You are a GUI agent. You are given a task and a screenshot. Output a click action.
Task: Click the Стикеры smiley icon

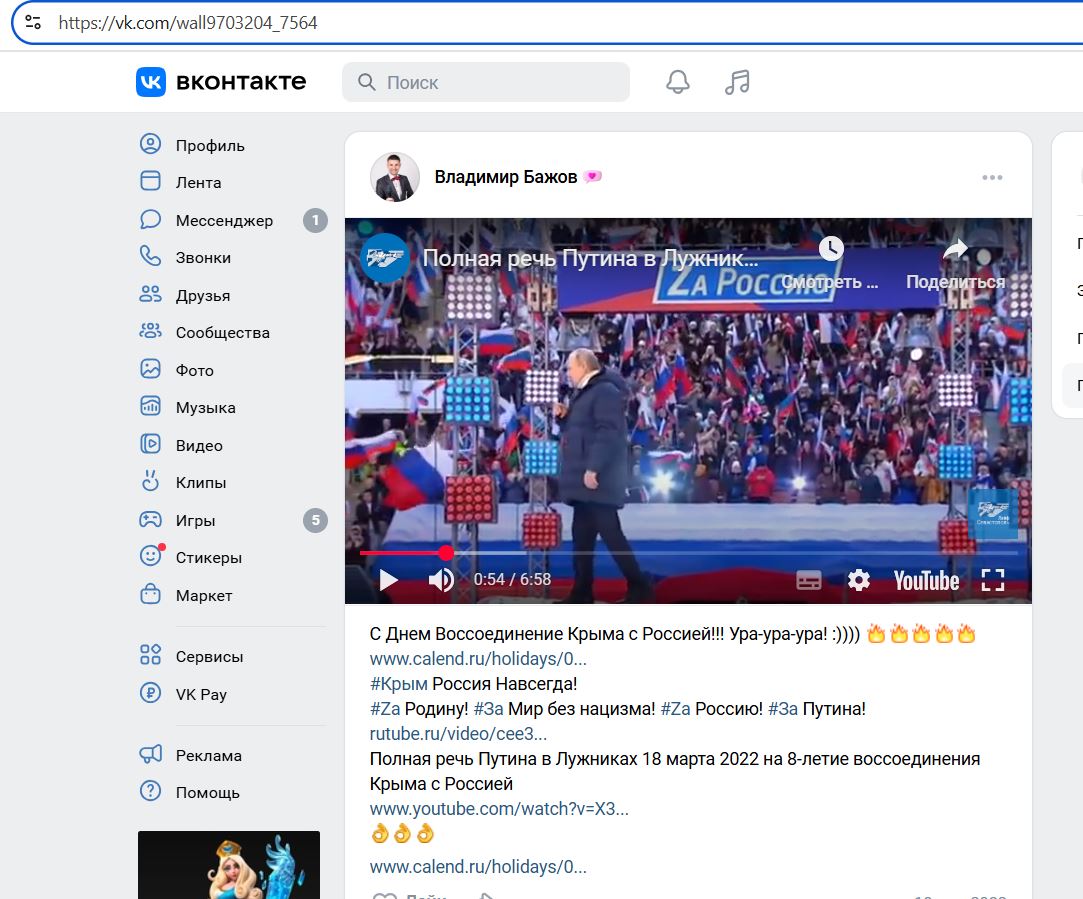[x=151, y=557]
